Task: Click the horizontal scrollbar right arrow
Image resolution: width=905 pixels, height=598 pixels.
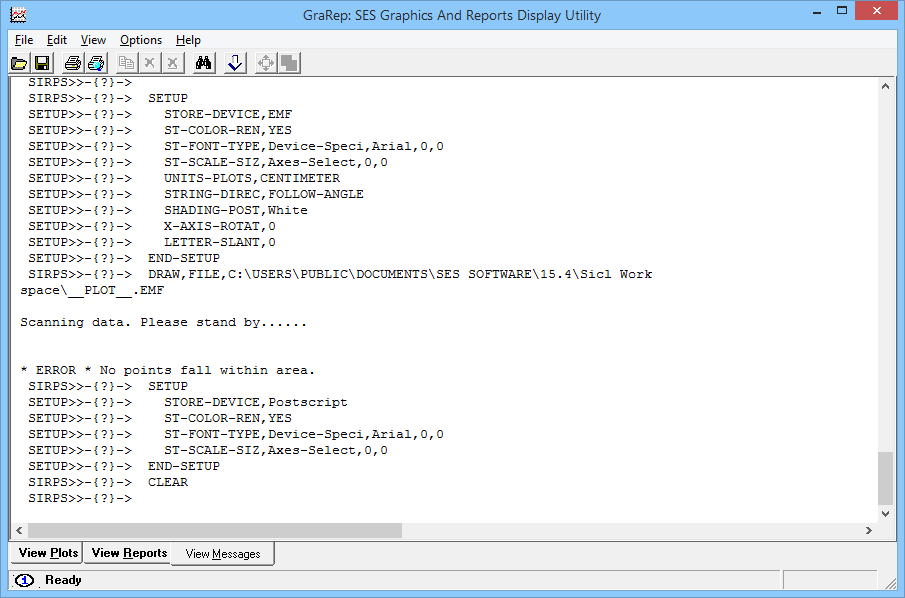Action: 869,530
